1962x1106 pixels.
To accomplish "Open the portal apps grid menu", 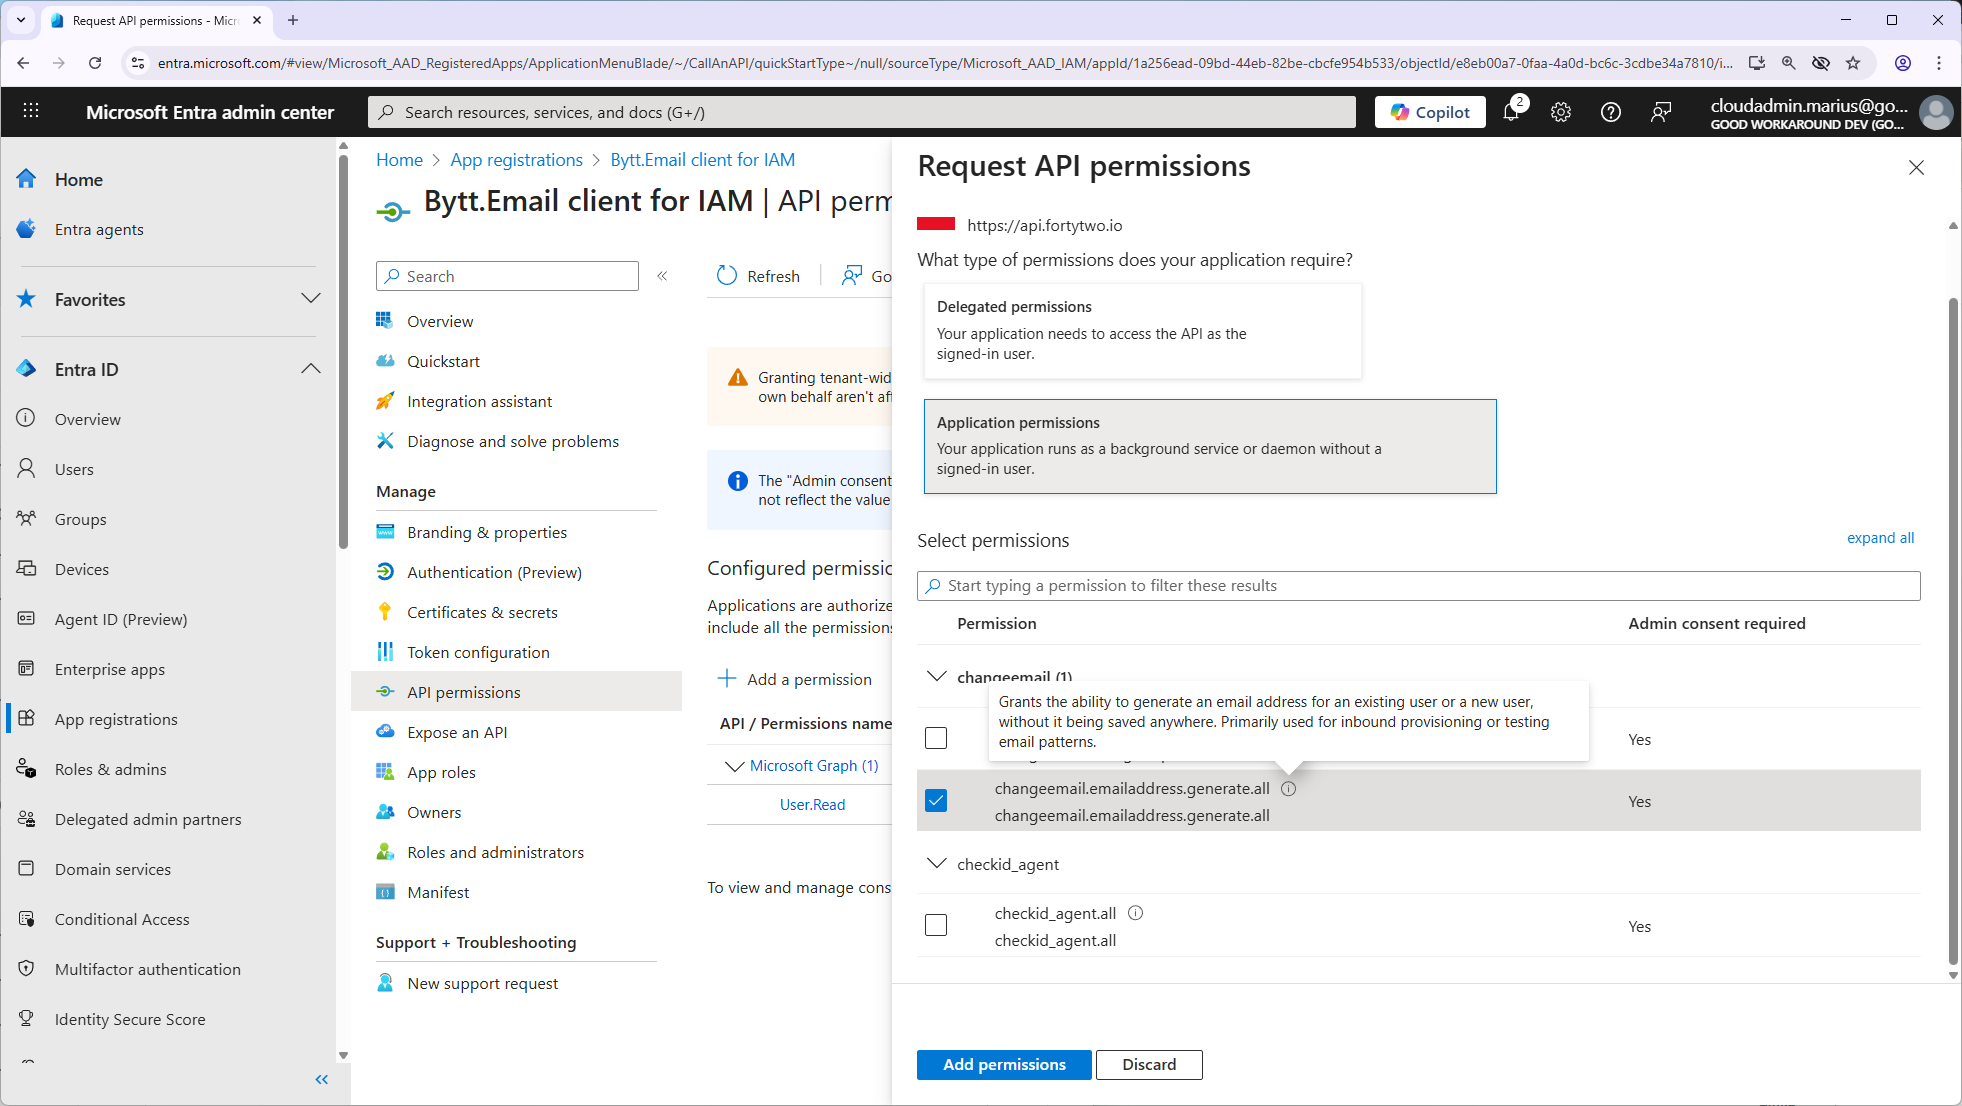I will 31,112.
